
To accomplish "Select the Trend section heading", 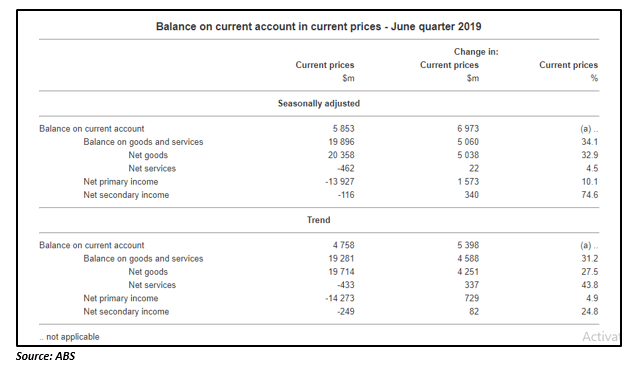I will (318, 220).
